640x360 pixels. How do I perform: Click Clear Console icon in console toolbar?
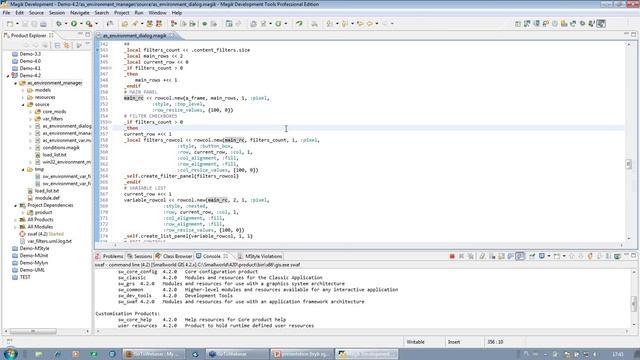coord(482,256)
